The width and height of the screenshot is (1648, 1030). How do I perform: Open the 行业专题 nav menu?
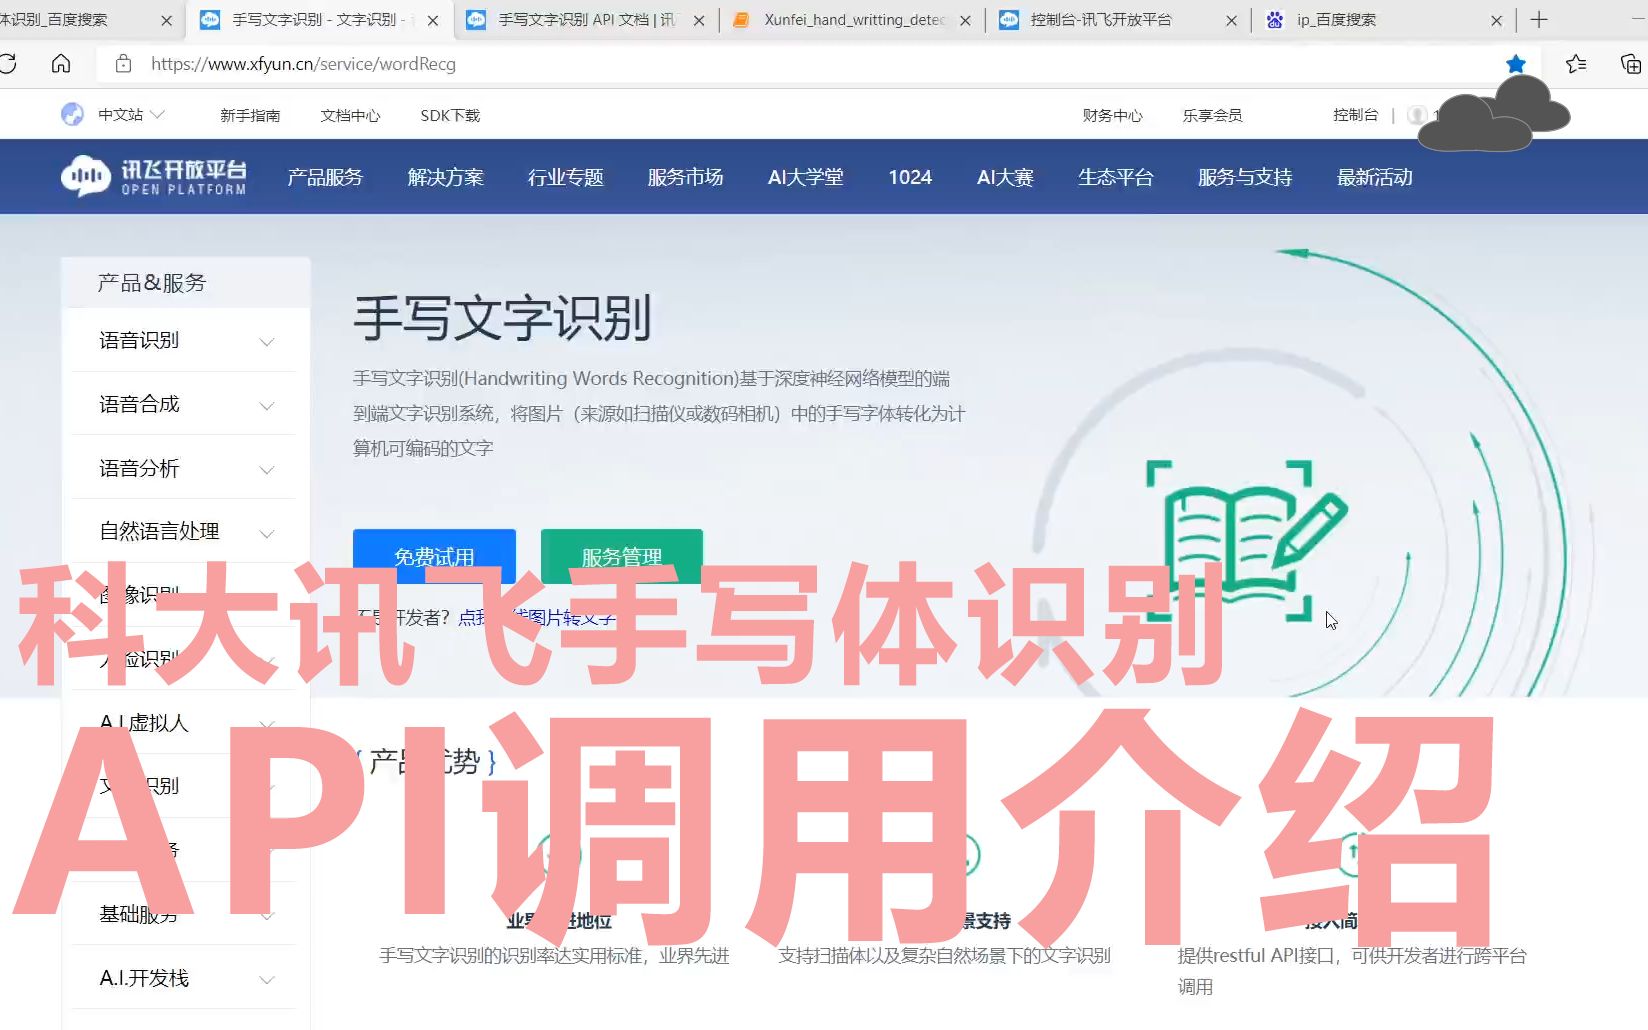[565, 177]
